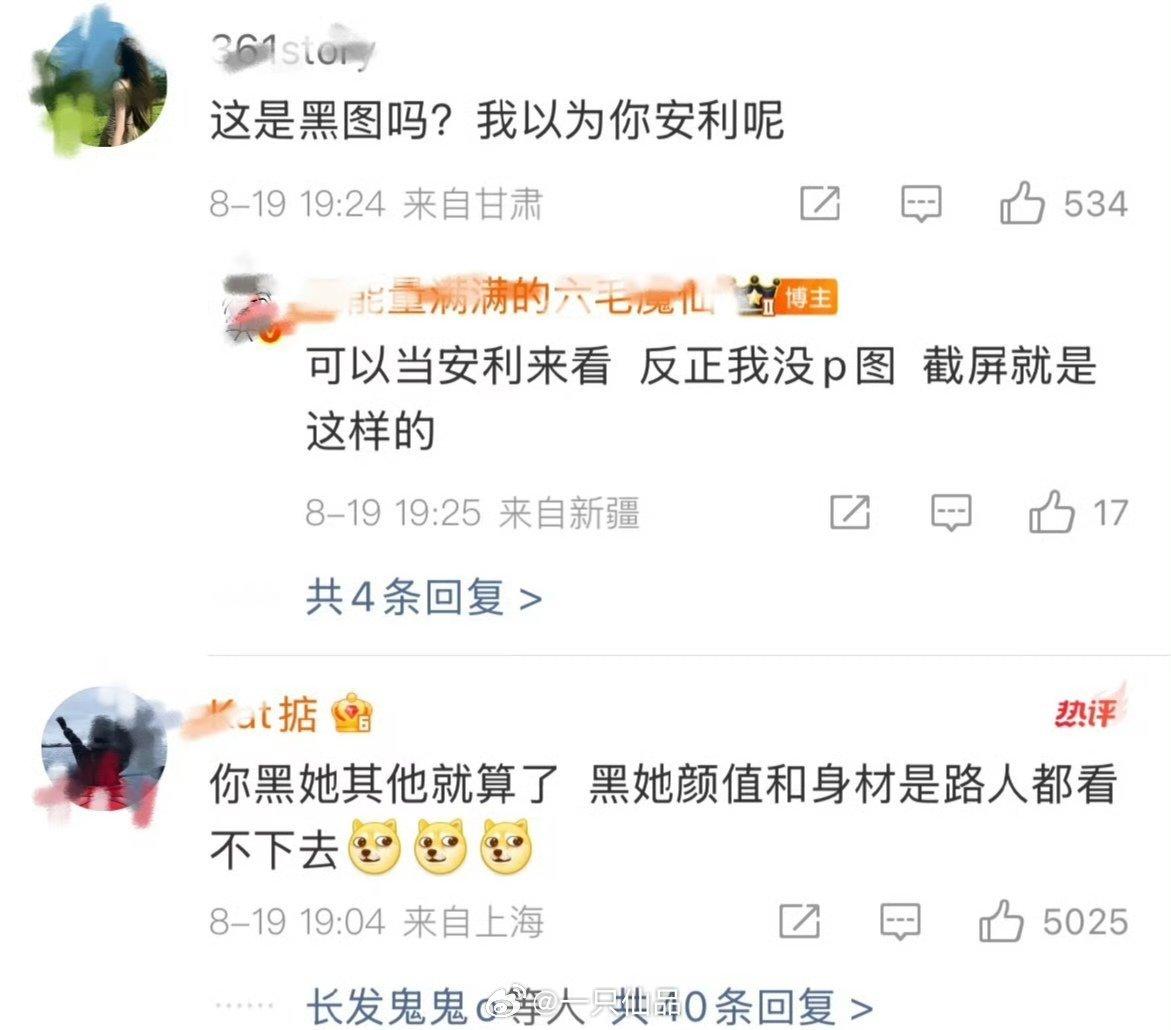
Task: Click the crown membership badge beside Kat掂
Action: 352,713
